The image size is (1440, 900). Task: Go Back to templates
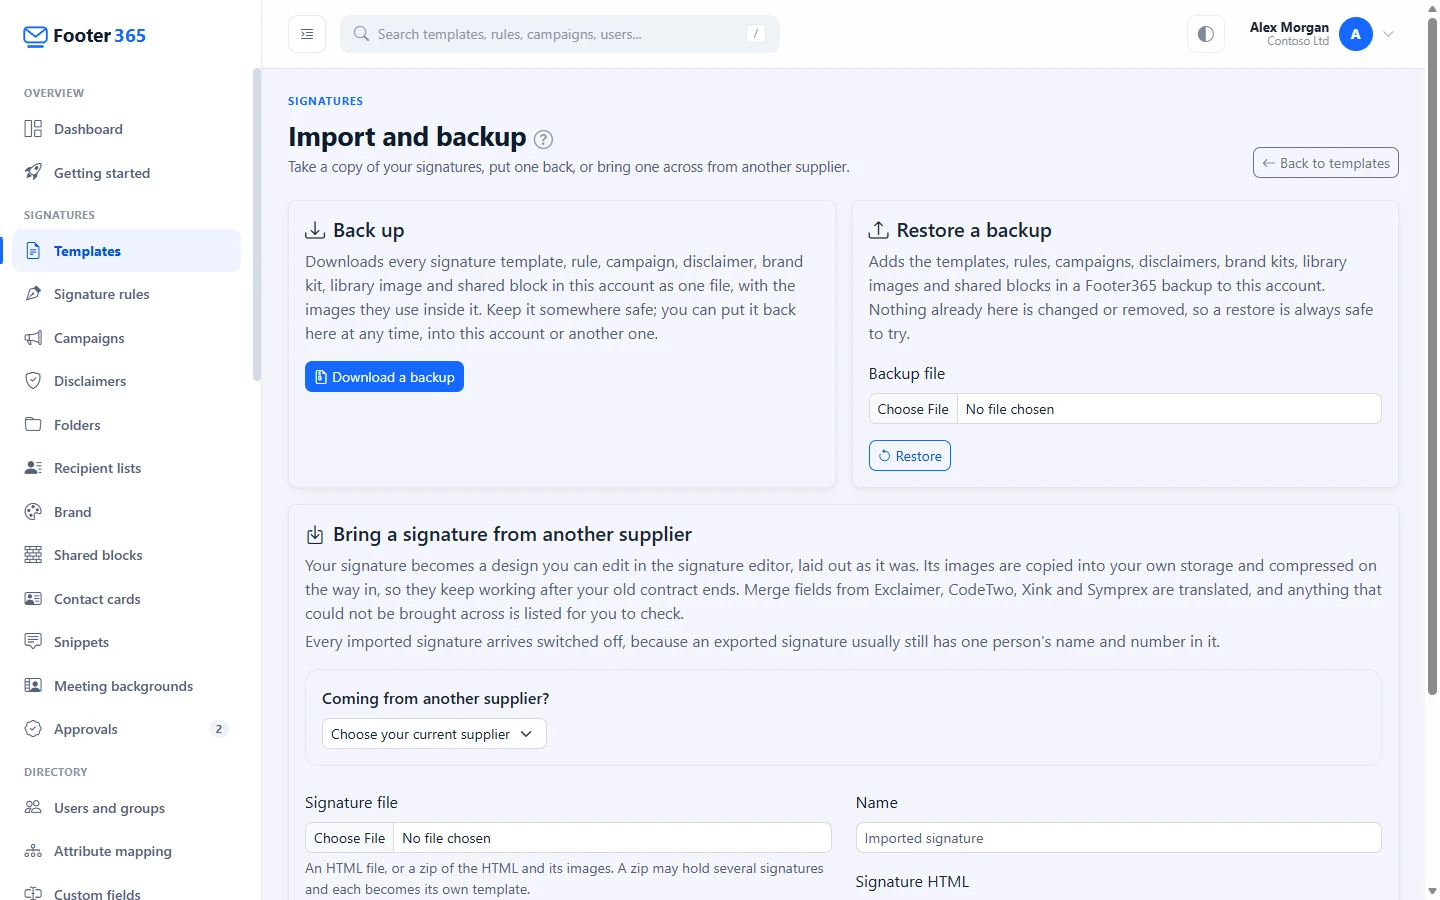1325,163
